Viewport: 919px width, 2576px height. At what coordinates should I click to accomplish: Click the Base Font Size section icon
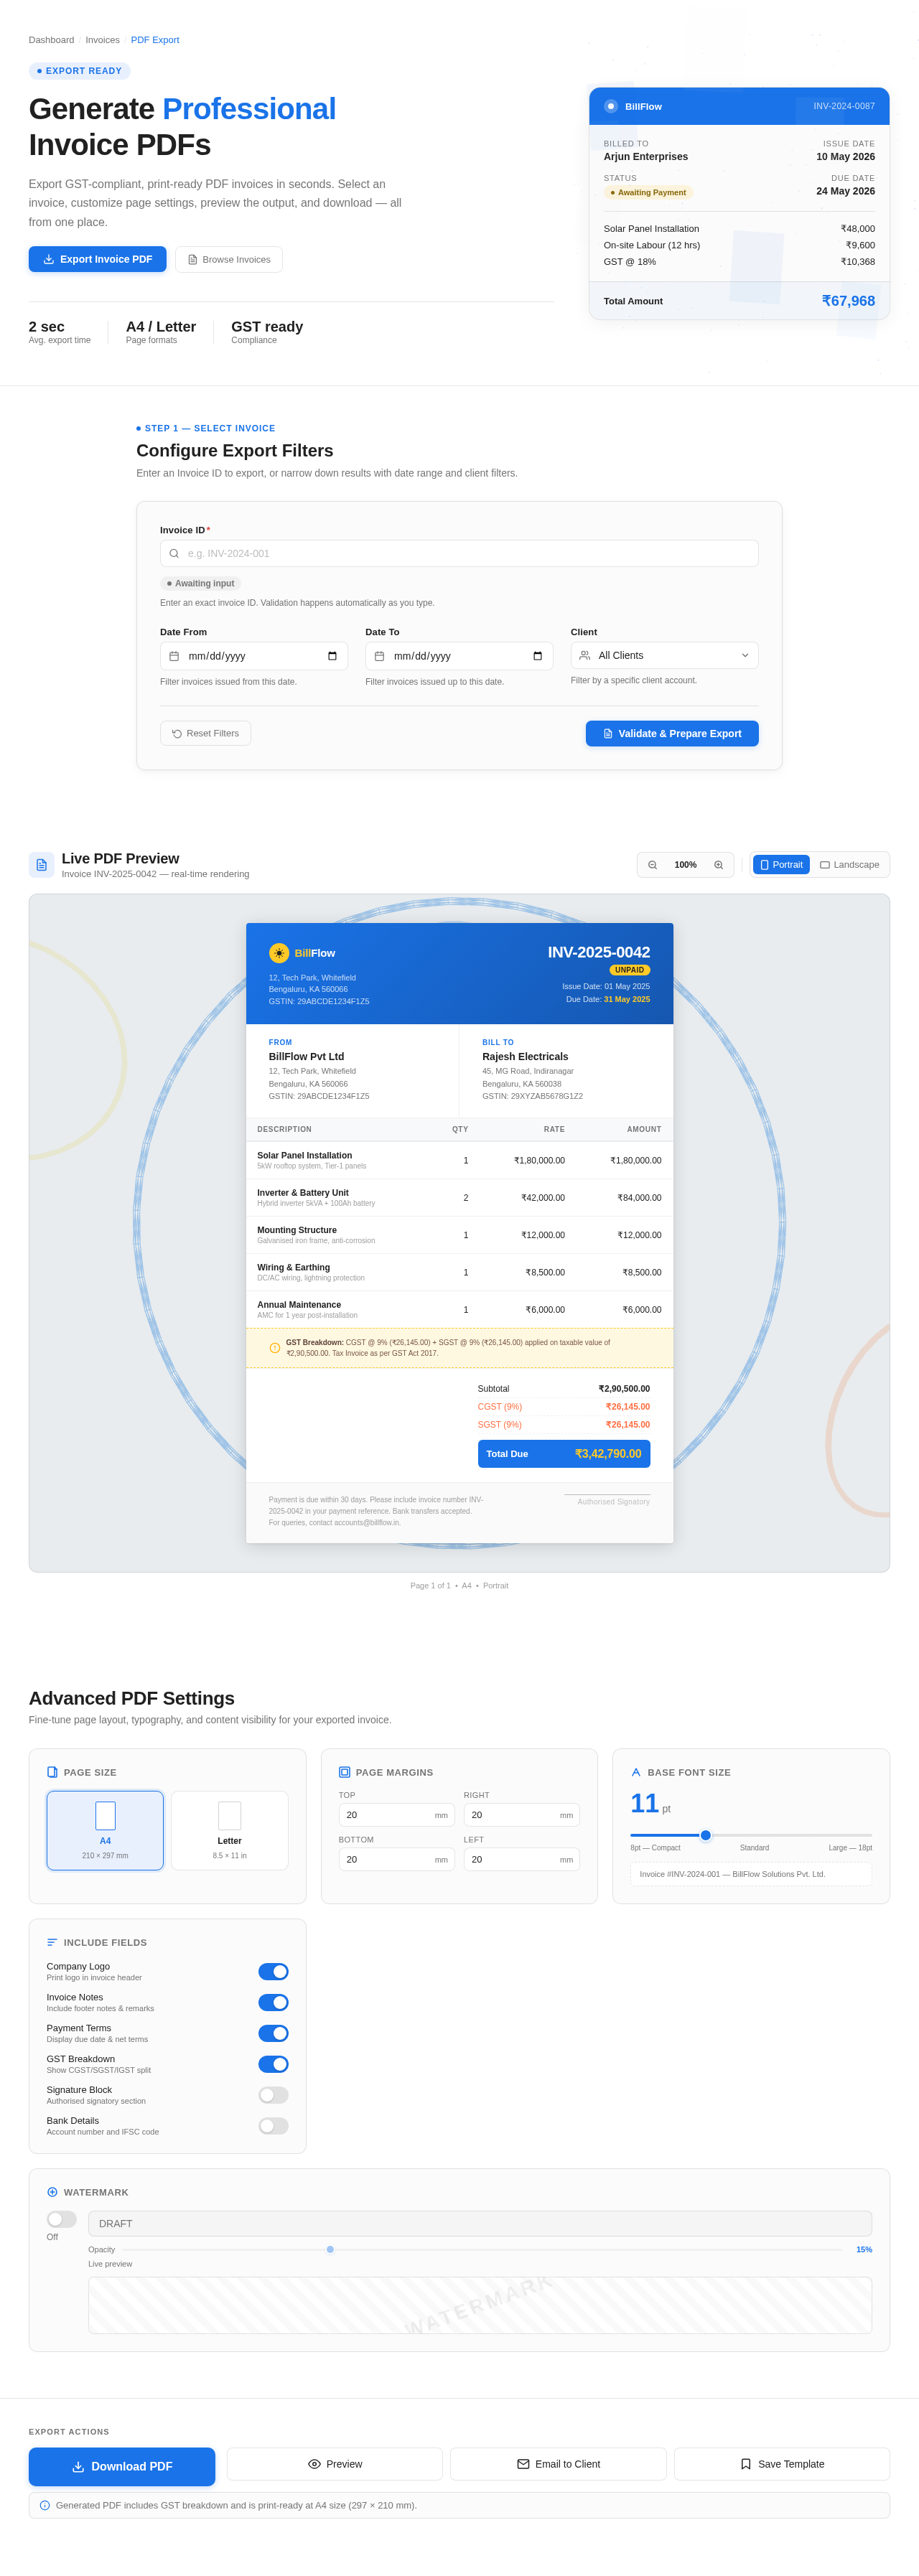tap(636, 1772)
